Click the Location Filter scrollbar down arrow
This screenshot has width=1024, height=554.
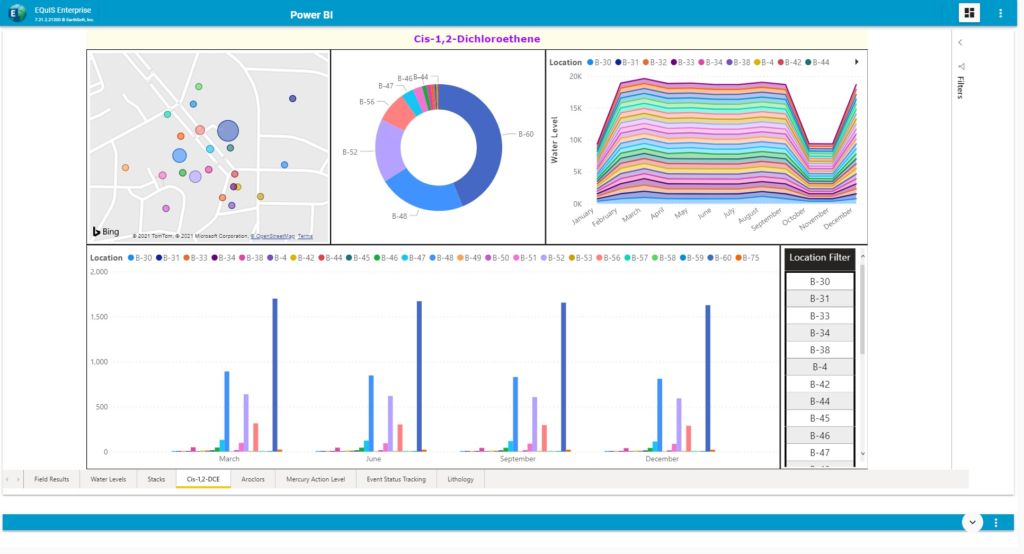(x=863, y=454)
